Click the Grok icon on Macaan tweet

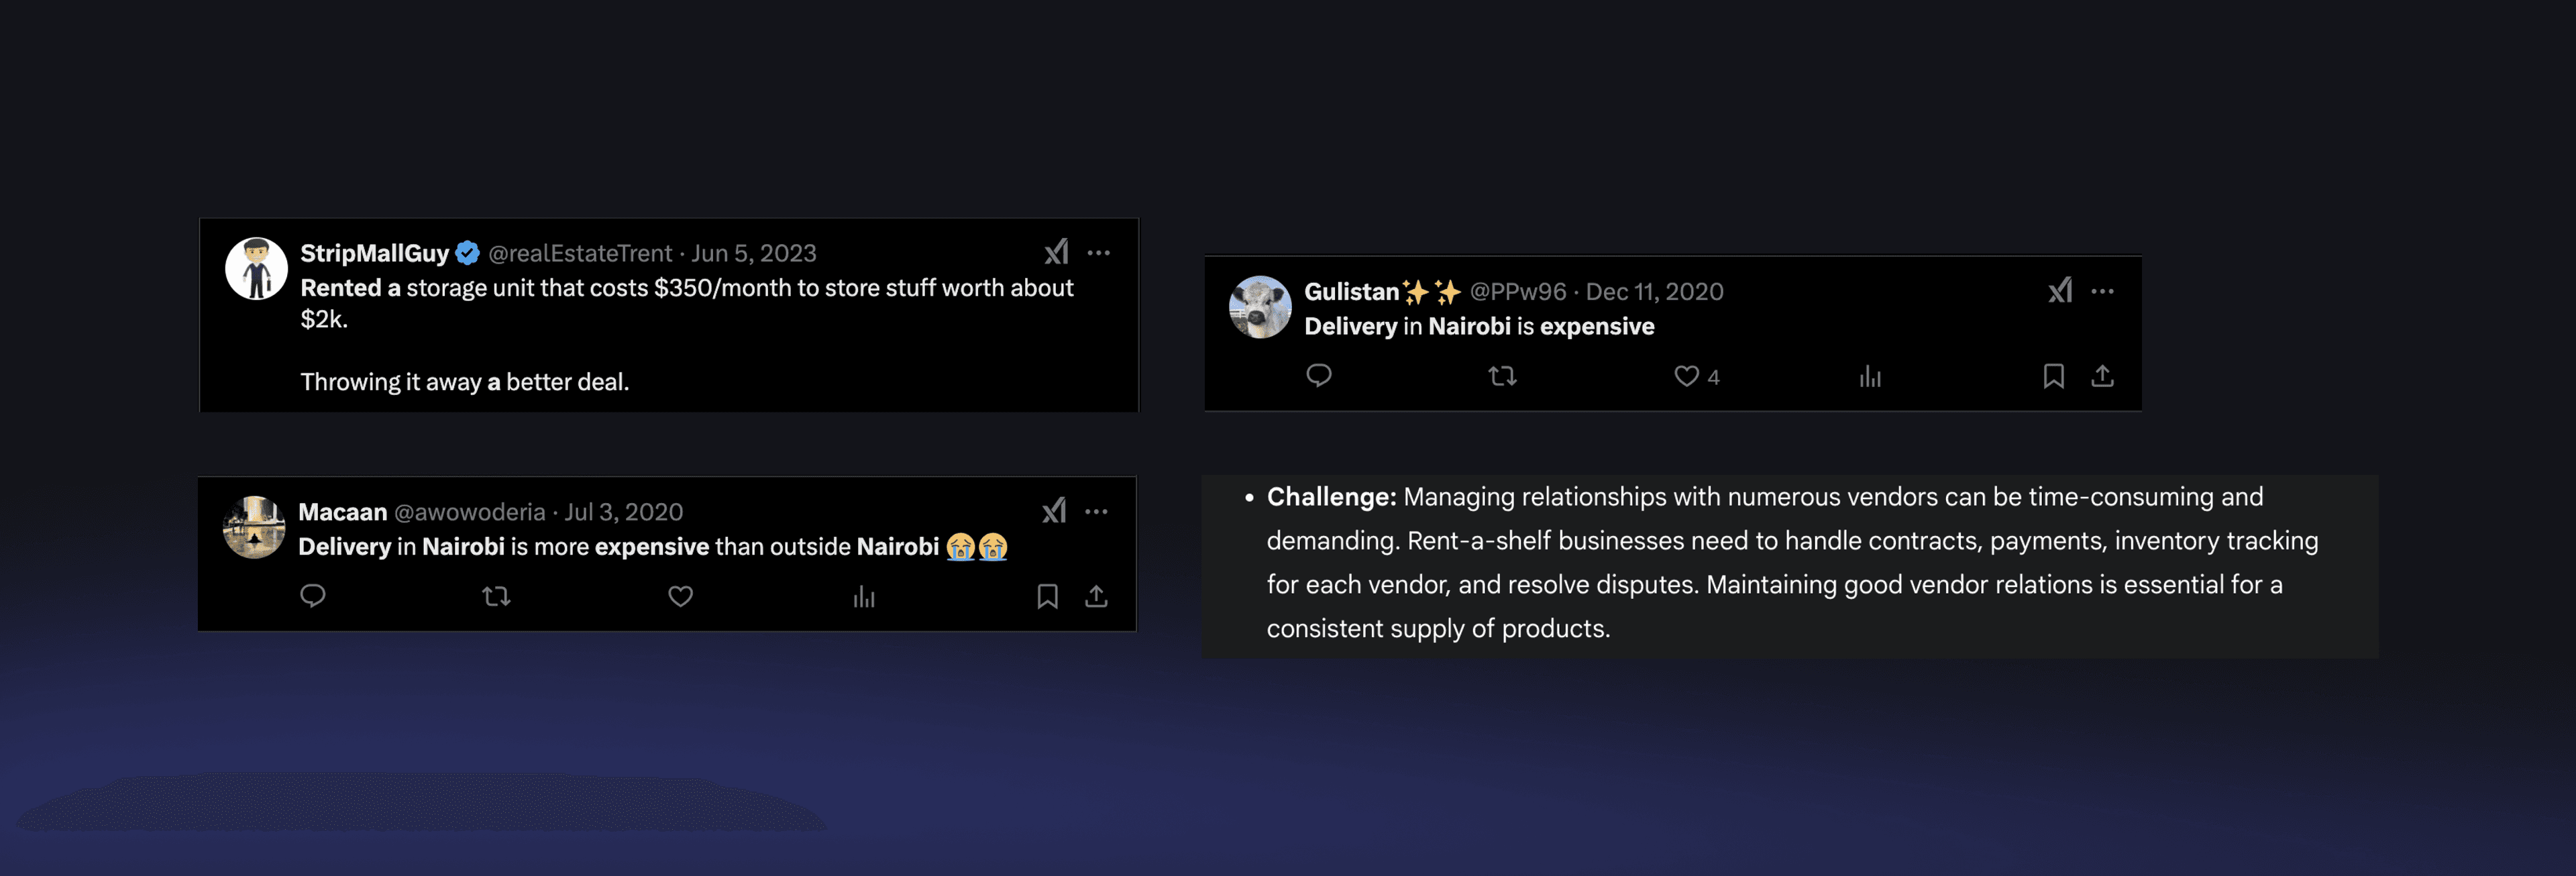click(x=1054, y=511)
